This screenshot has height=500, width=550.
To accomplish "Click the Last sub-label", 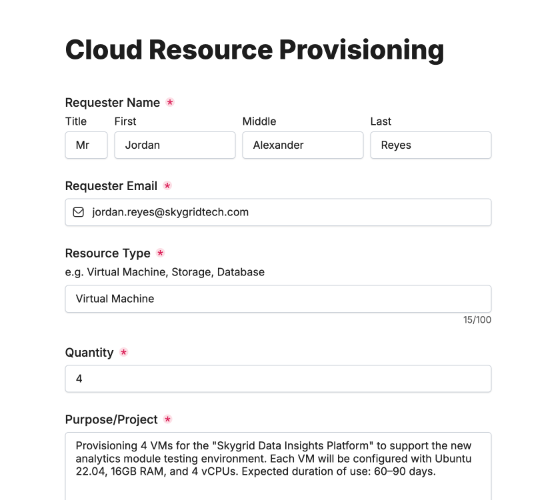I will tap(381, 121).
